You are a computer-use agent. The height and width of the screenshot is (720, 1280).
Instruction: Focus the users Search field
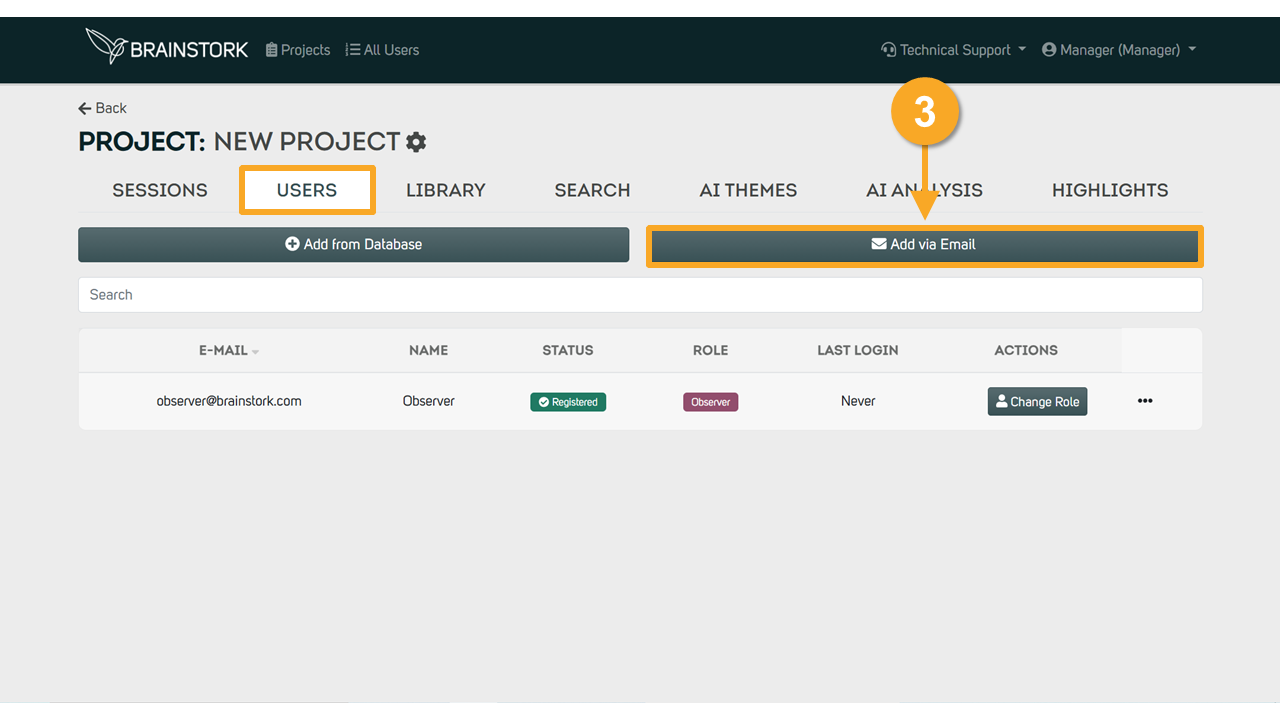point(640,295)
